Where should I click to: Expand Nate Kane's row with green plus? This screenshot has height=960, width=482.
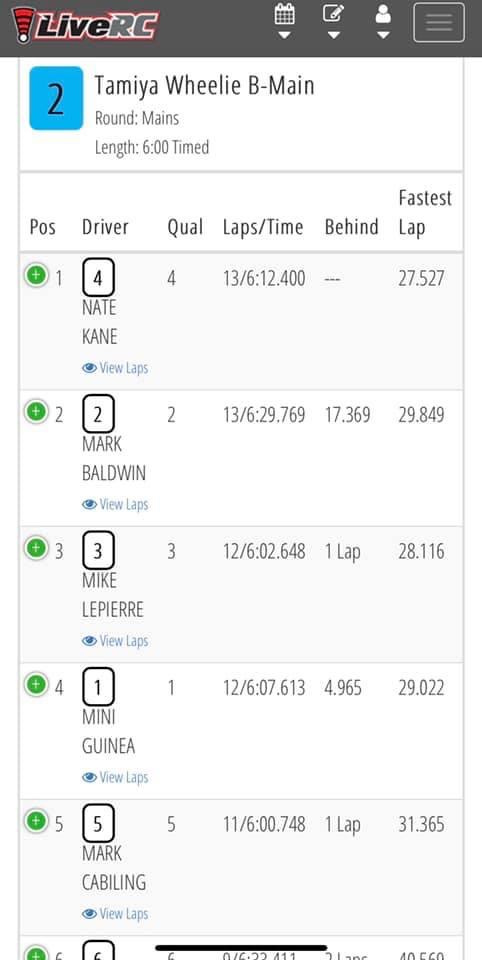click(x=36, y=275)
